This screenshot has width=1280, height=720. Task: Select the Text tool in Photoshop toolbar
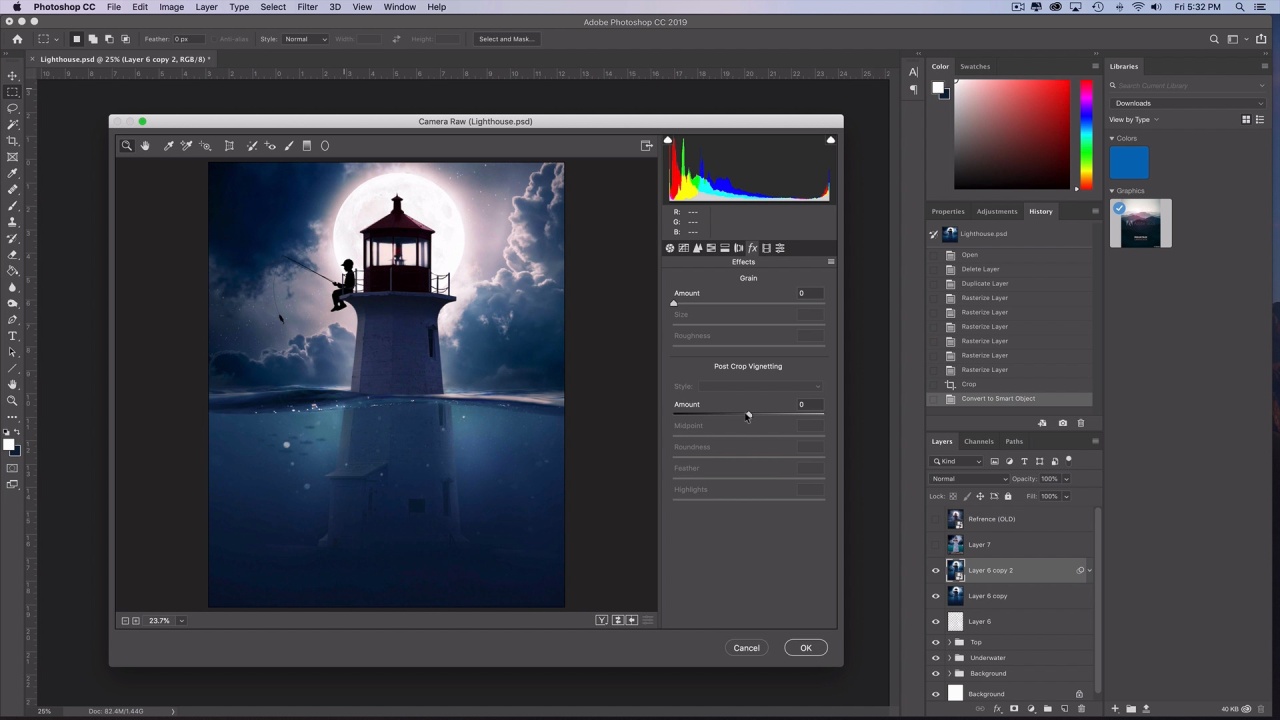coord(13,336)
